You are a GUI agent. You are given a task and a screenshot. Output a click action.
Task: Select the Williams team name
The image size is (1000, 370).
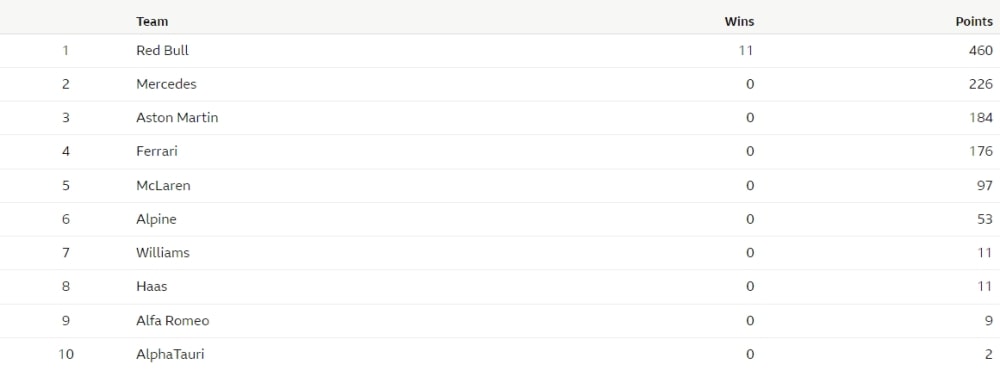(x=163, y=253)
